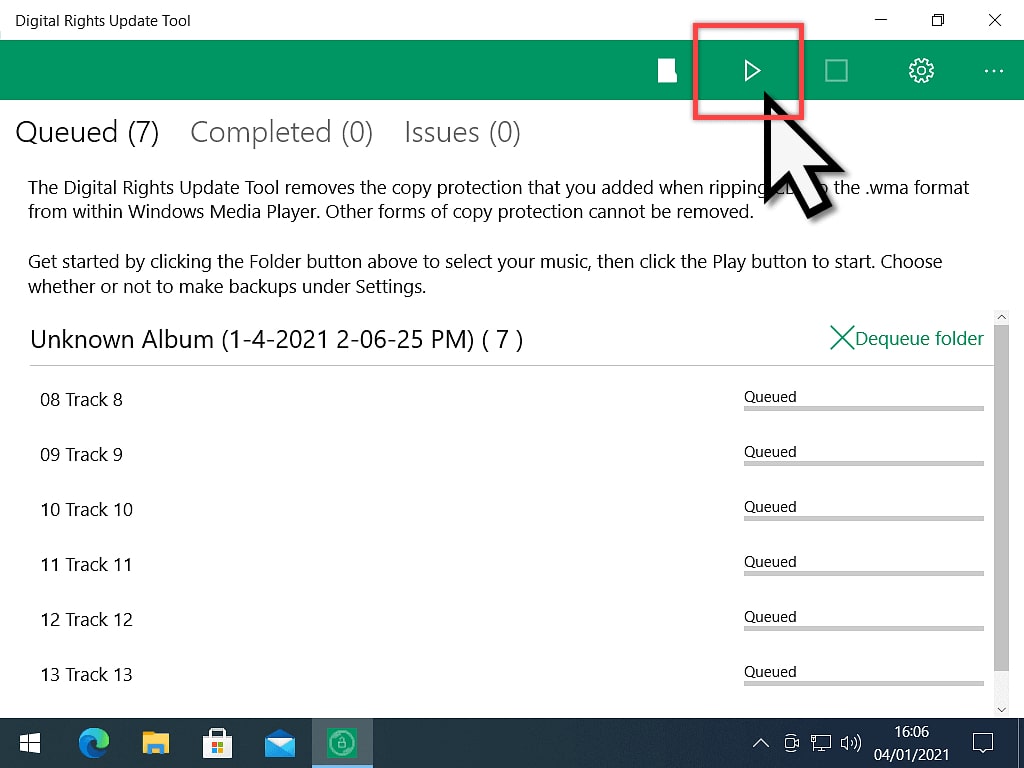Select the 12 Track 12 entry

tap(86, 619)
